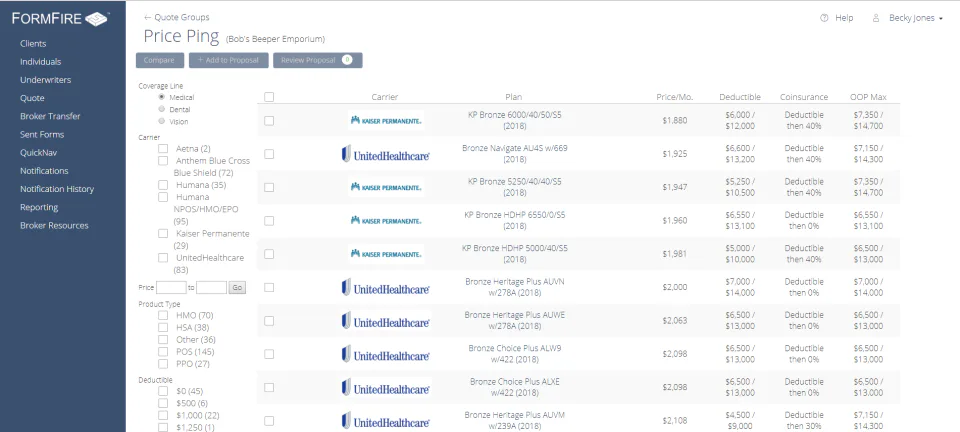
Task: Click the user profile icon beside Becky Jones
Action: tap(876, 18)
